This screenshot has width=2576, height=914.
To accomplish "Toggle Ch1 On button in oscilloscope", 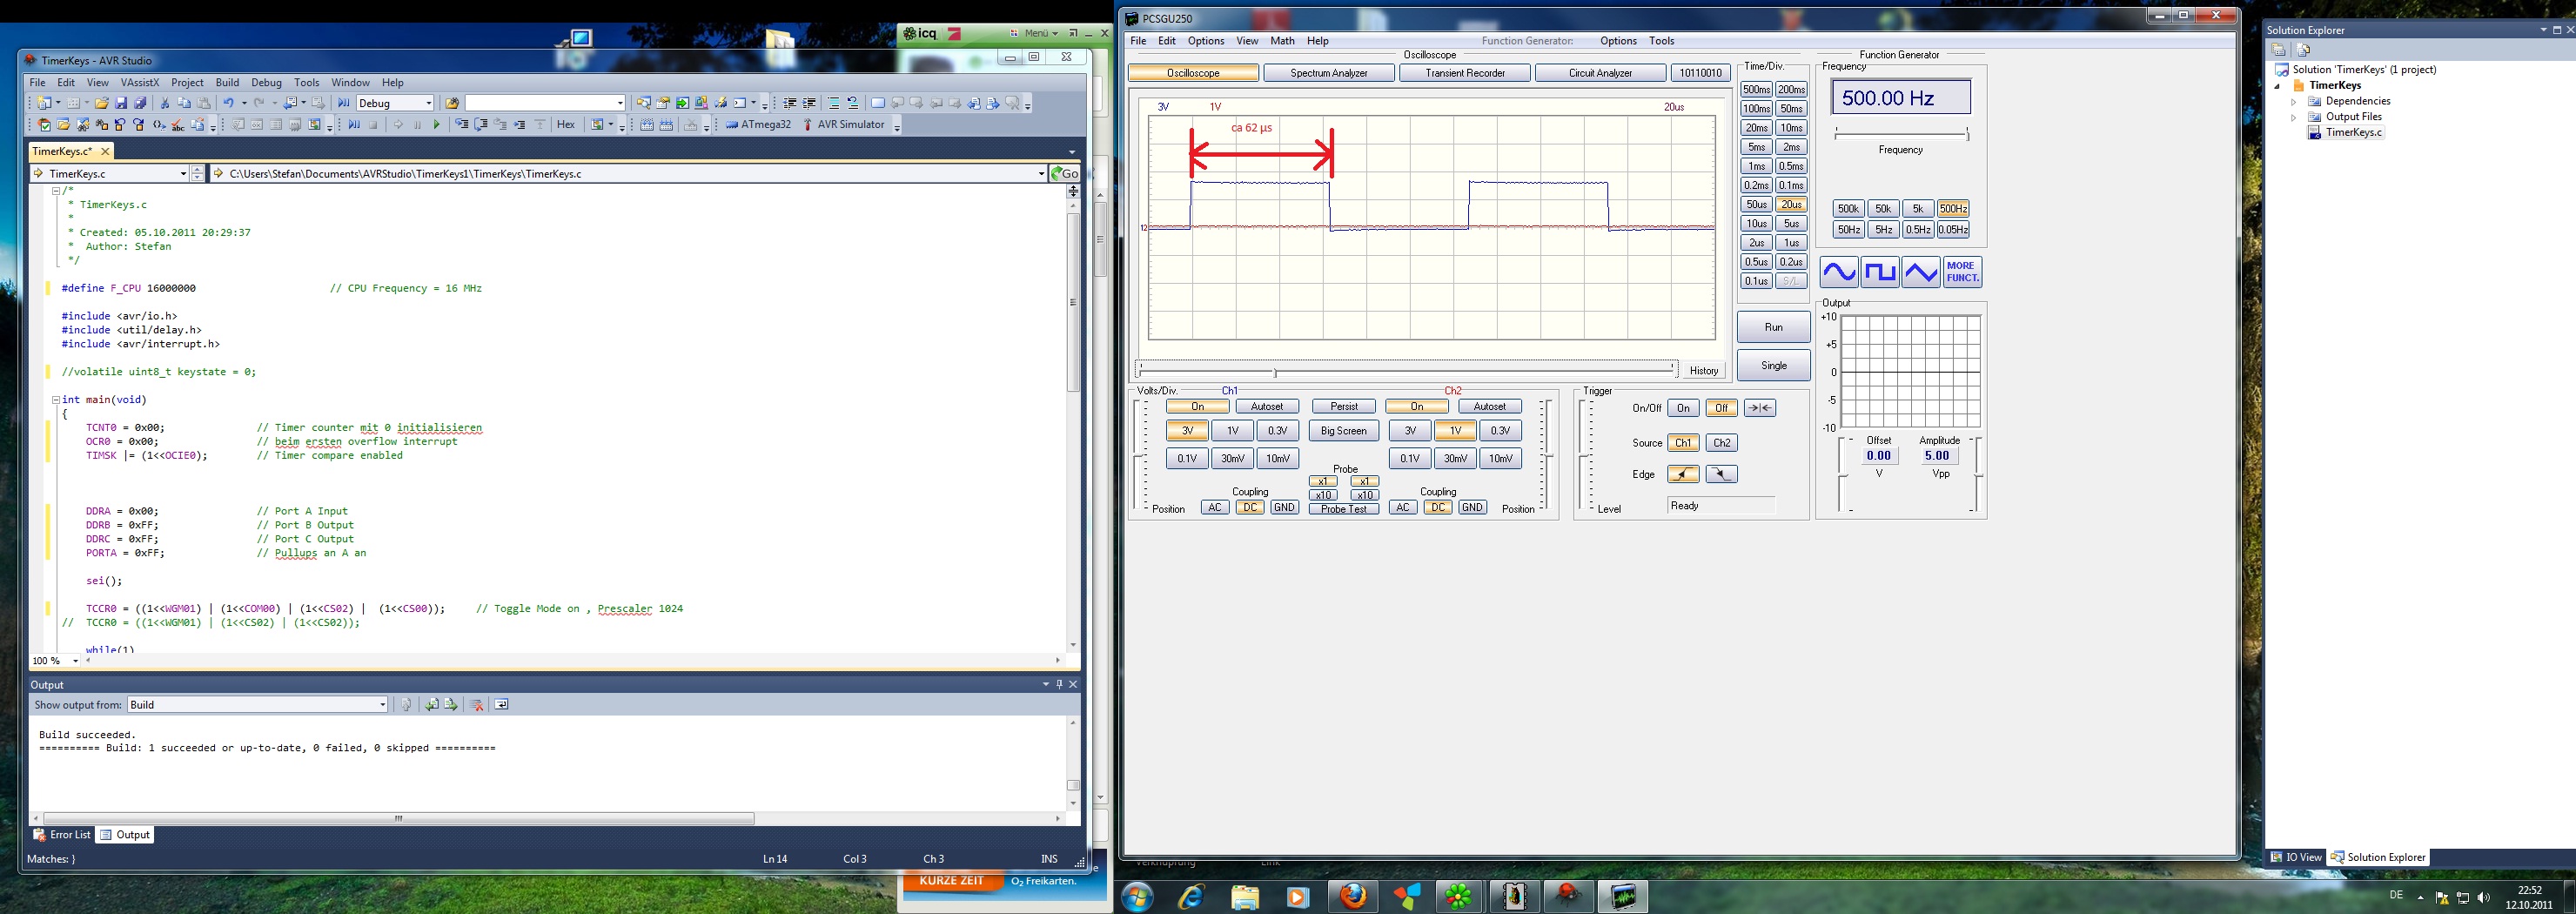I will coord(1197,407).
